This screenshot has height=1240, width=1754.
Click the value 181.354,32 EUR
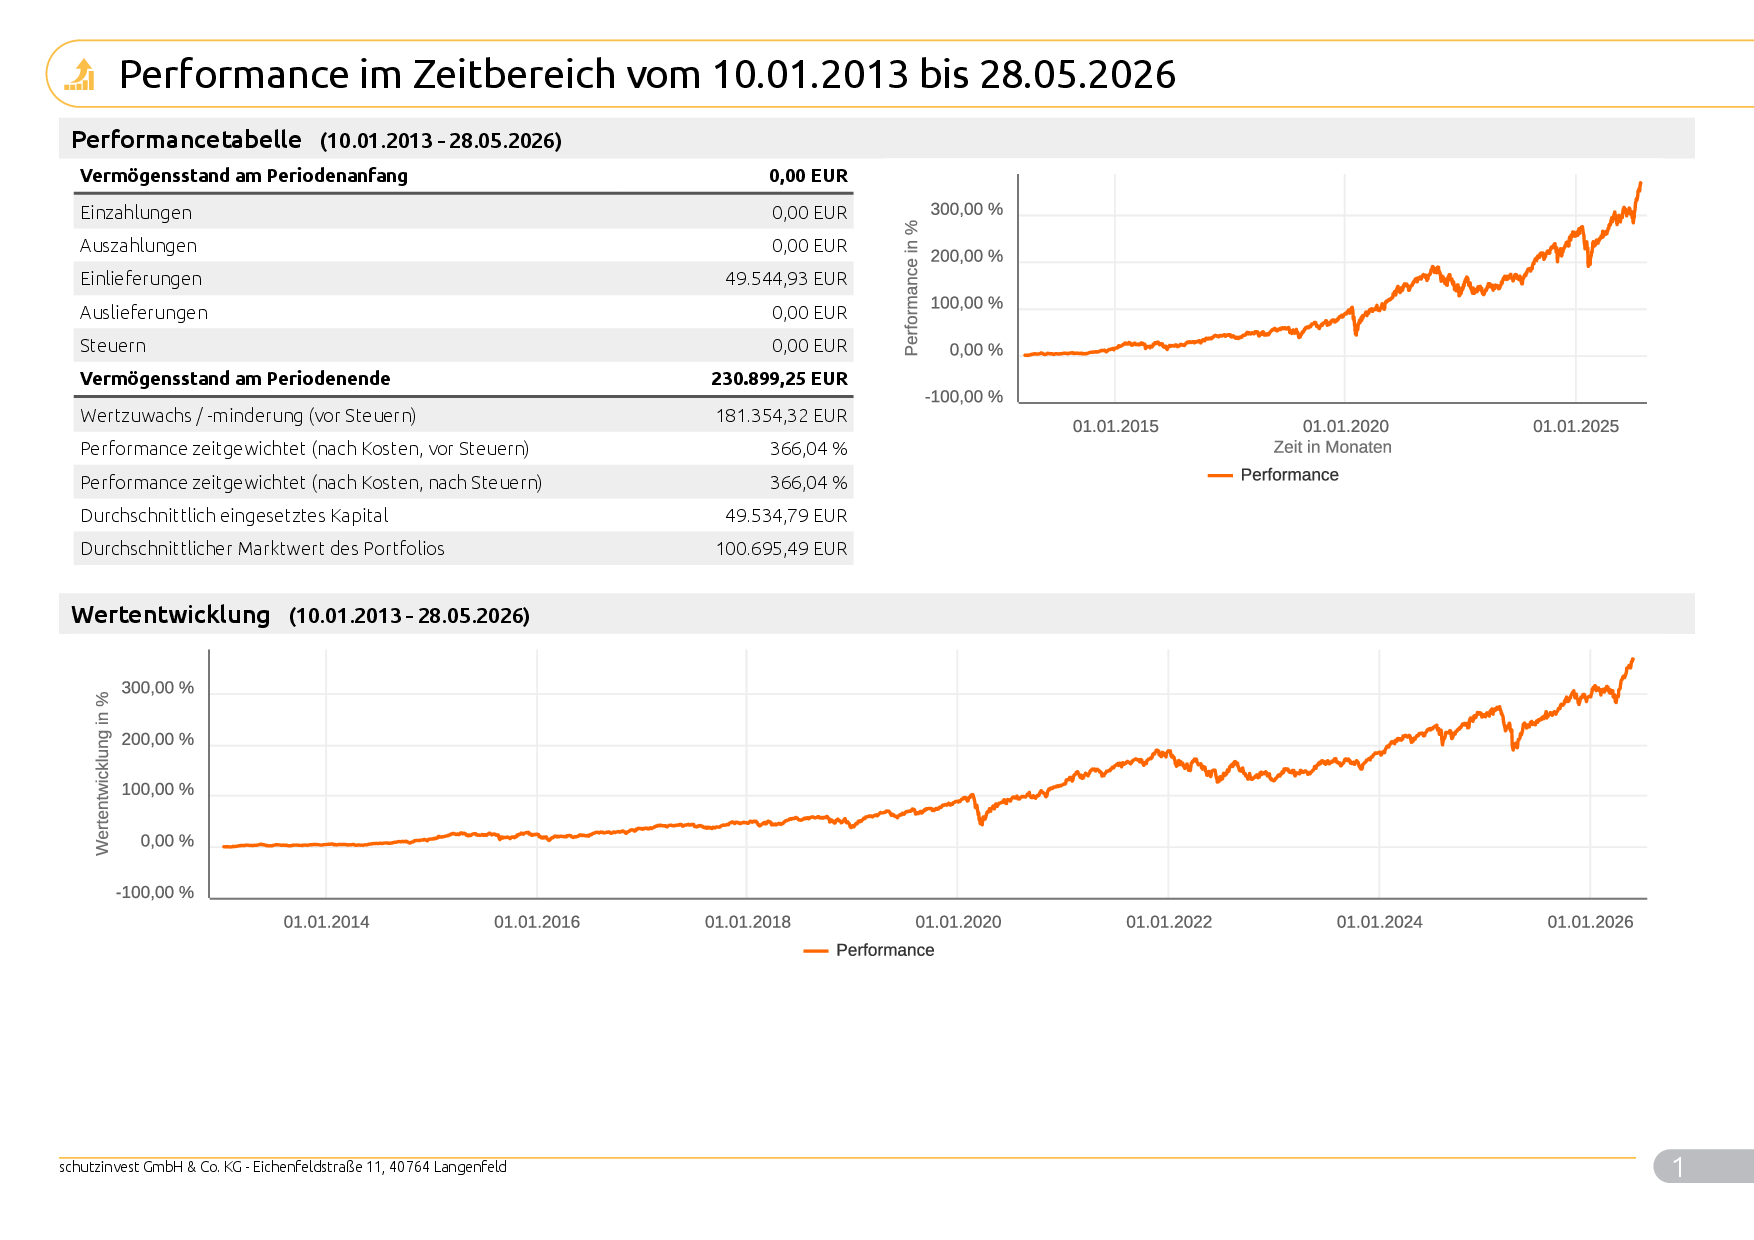[781, 415]
